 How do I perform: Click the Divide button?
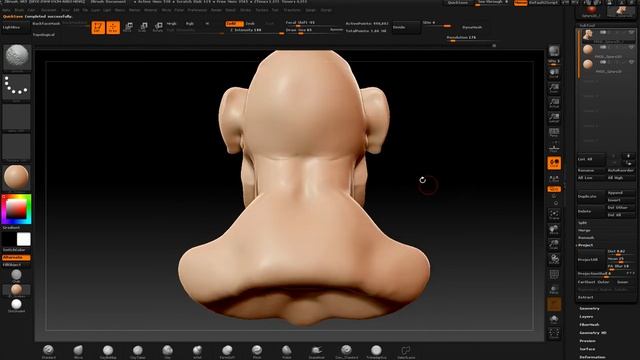[x=406, y=27]
